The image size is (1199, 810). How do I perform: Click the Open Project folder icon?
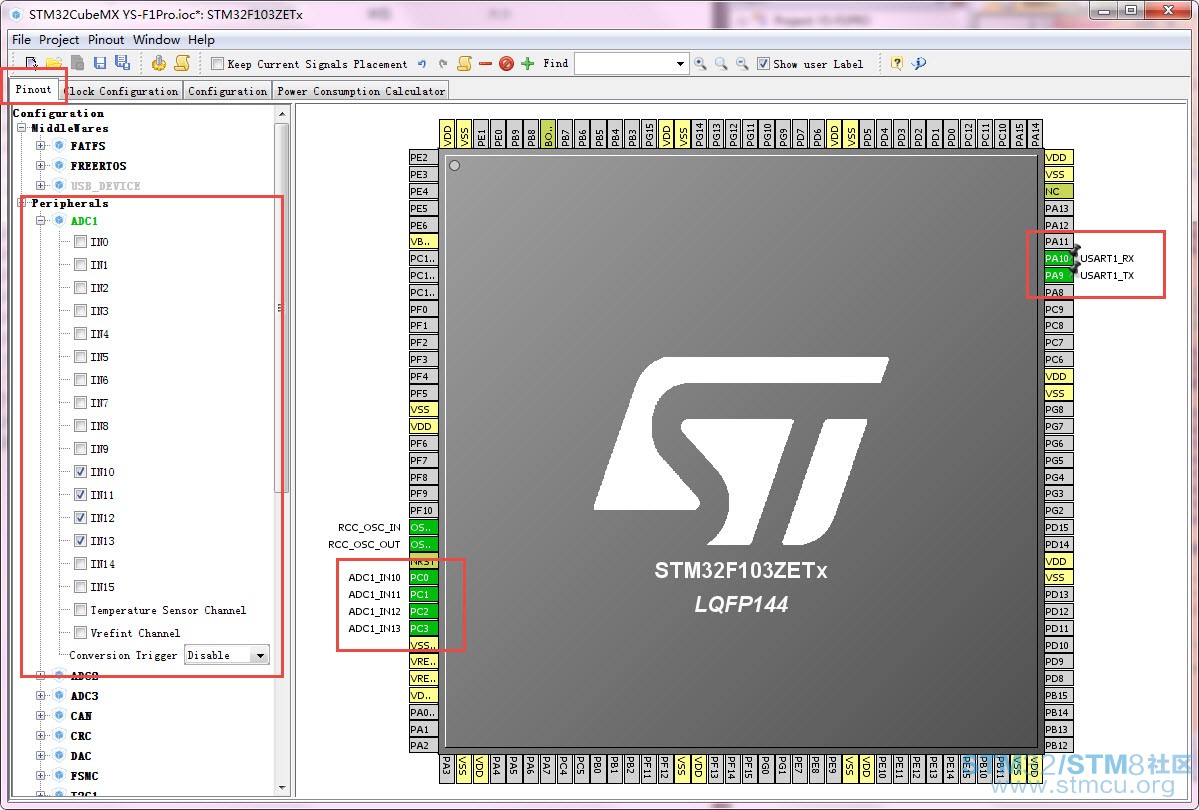coord(54,63)
